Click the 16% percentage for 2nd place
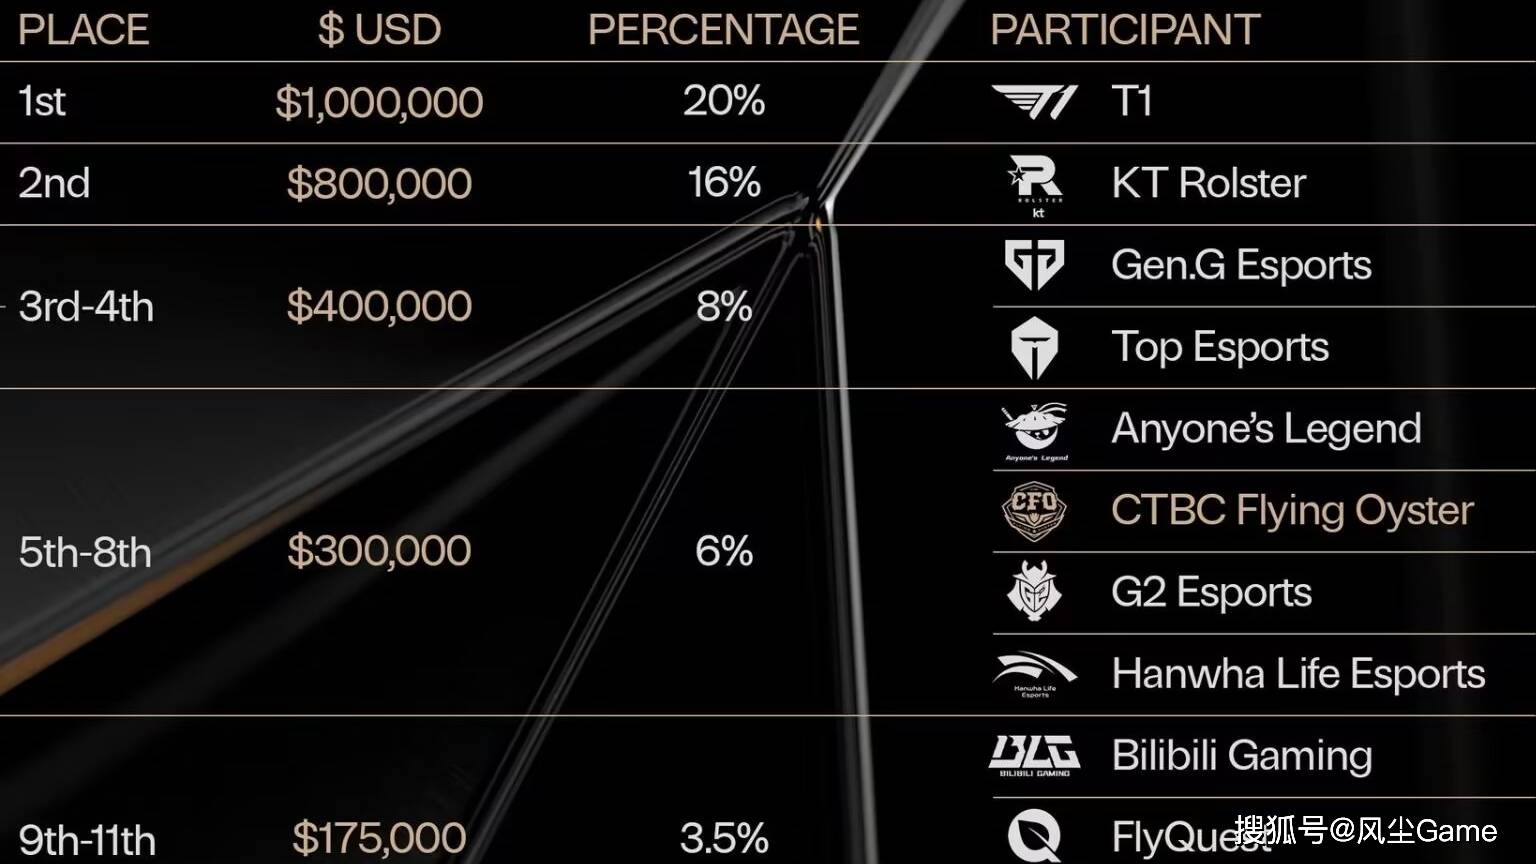This screenshot has height=864, width=1536. tap(724, 183)
